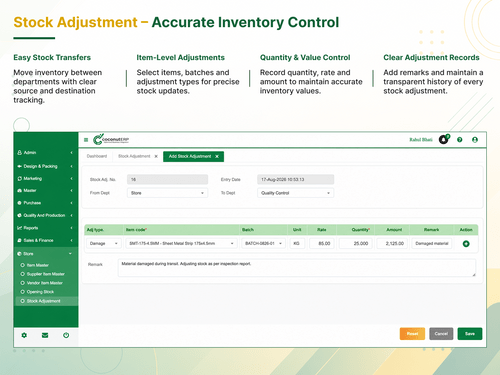Open the To Dept dropdown showing Quality Control
Image resolution: width=500 pixels, height=375 pixels.
[x=295, y=193]
